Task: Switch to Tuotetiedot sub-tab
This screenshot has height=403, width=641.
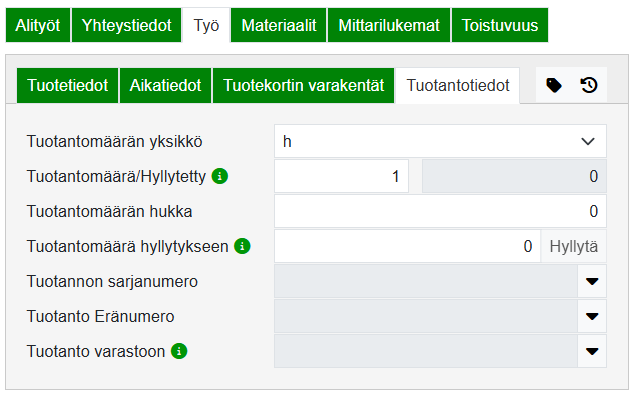Action: pyautogui.click(x=68, y=86)
